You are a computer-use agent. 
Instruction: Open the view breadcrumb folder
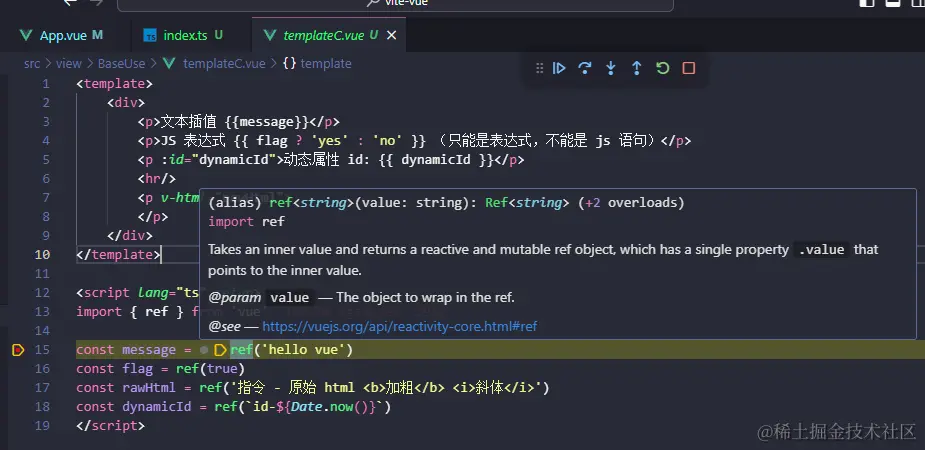coord(68,64)
